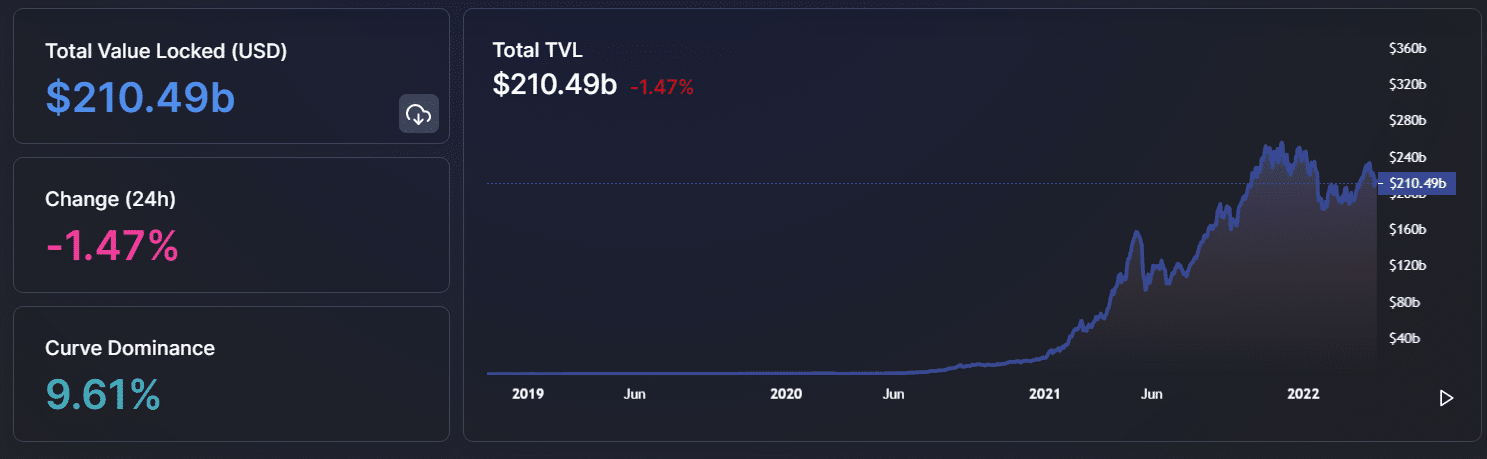This screenshot has width=1487, height=459.
Task: Click the $280b y-axis label
Action: tap(1407, 121)
